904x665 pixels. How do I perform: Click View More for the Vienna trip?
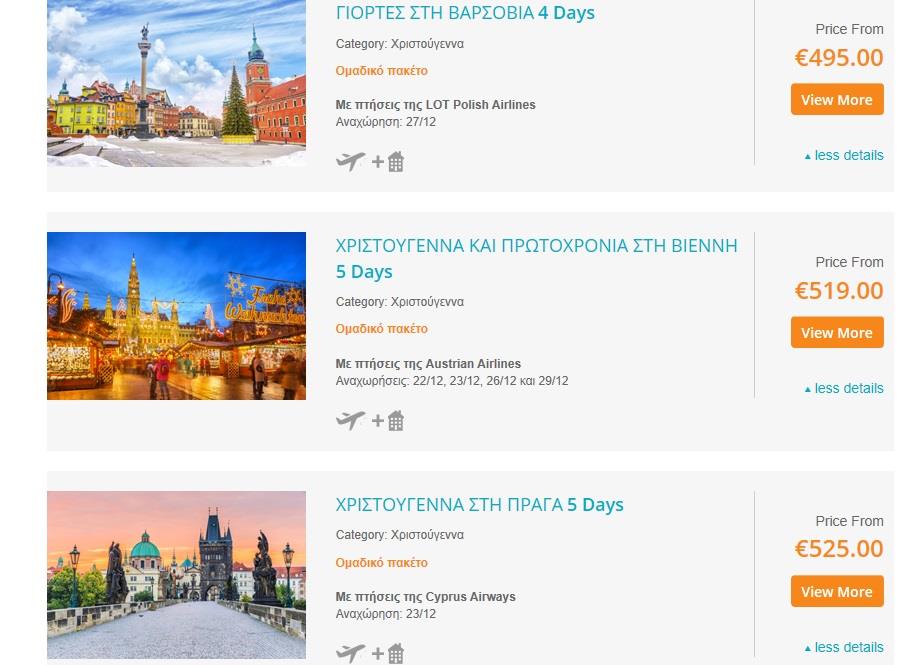[837, 332]
